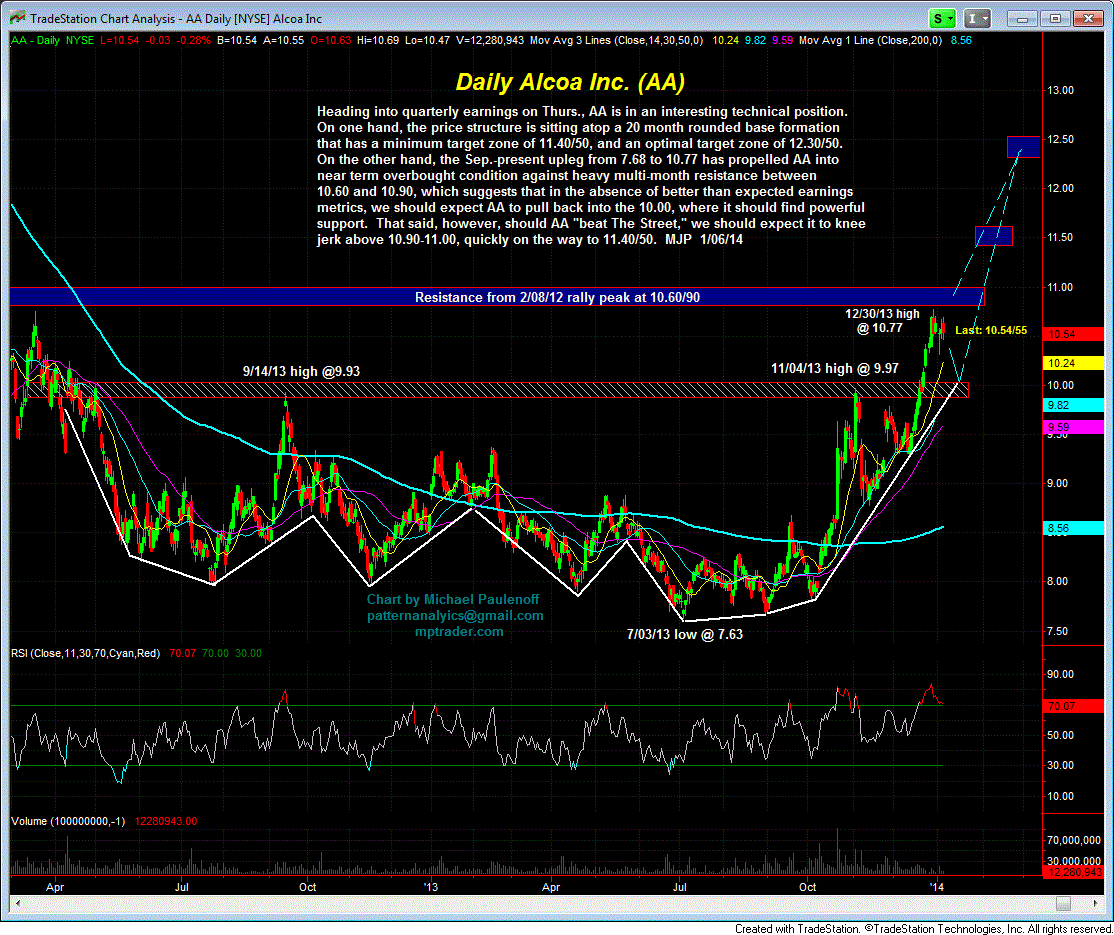Image resolution: width=1114 pixels, height=935 pixels.
Task: Click the 'L=10.54' last price readout
Action: coord(119,40)
